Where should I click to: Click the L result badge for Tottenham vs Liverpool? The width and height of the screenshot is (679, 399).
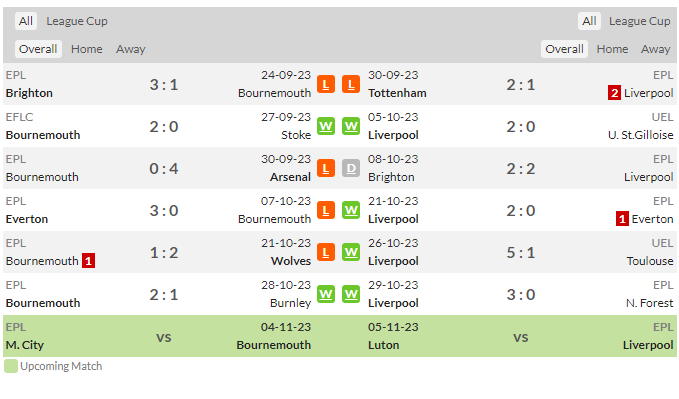(351, 84)
